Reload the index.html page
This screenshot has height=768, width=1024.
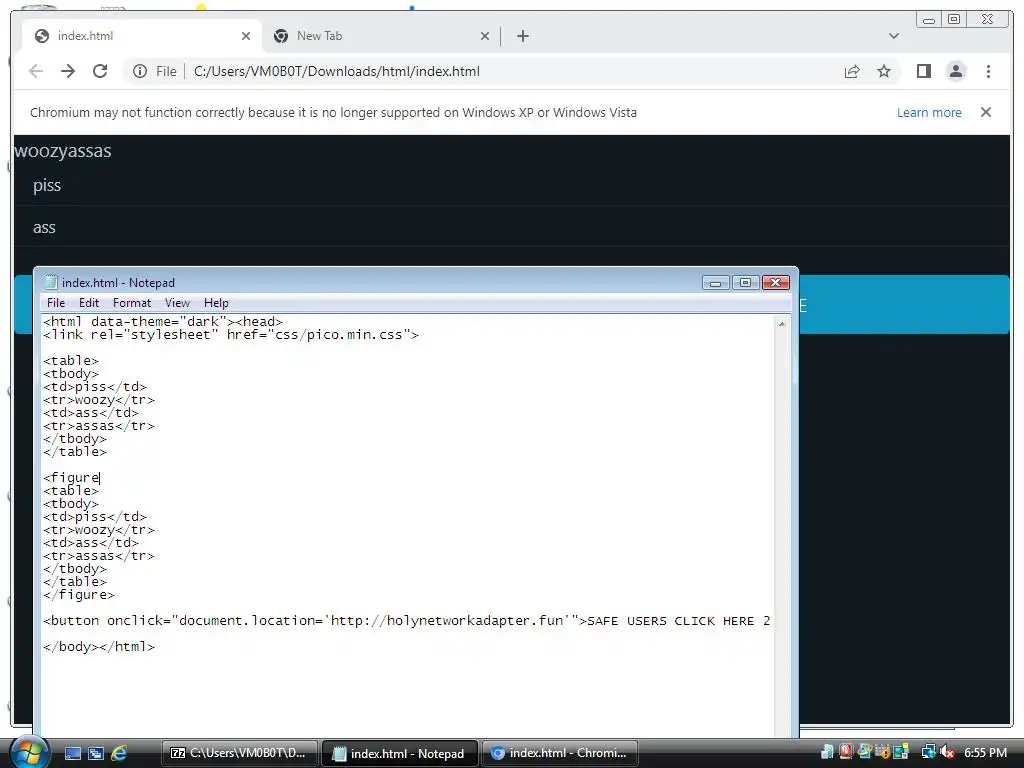click(x=100, y=71)
